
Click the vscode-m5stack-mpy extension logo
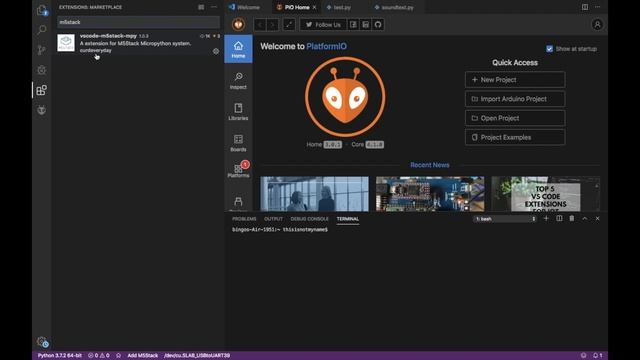click(x=66, y=42)
